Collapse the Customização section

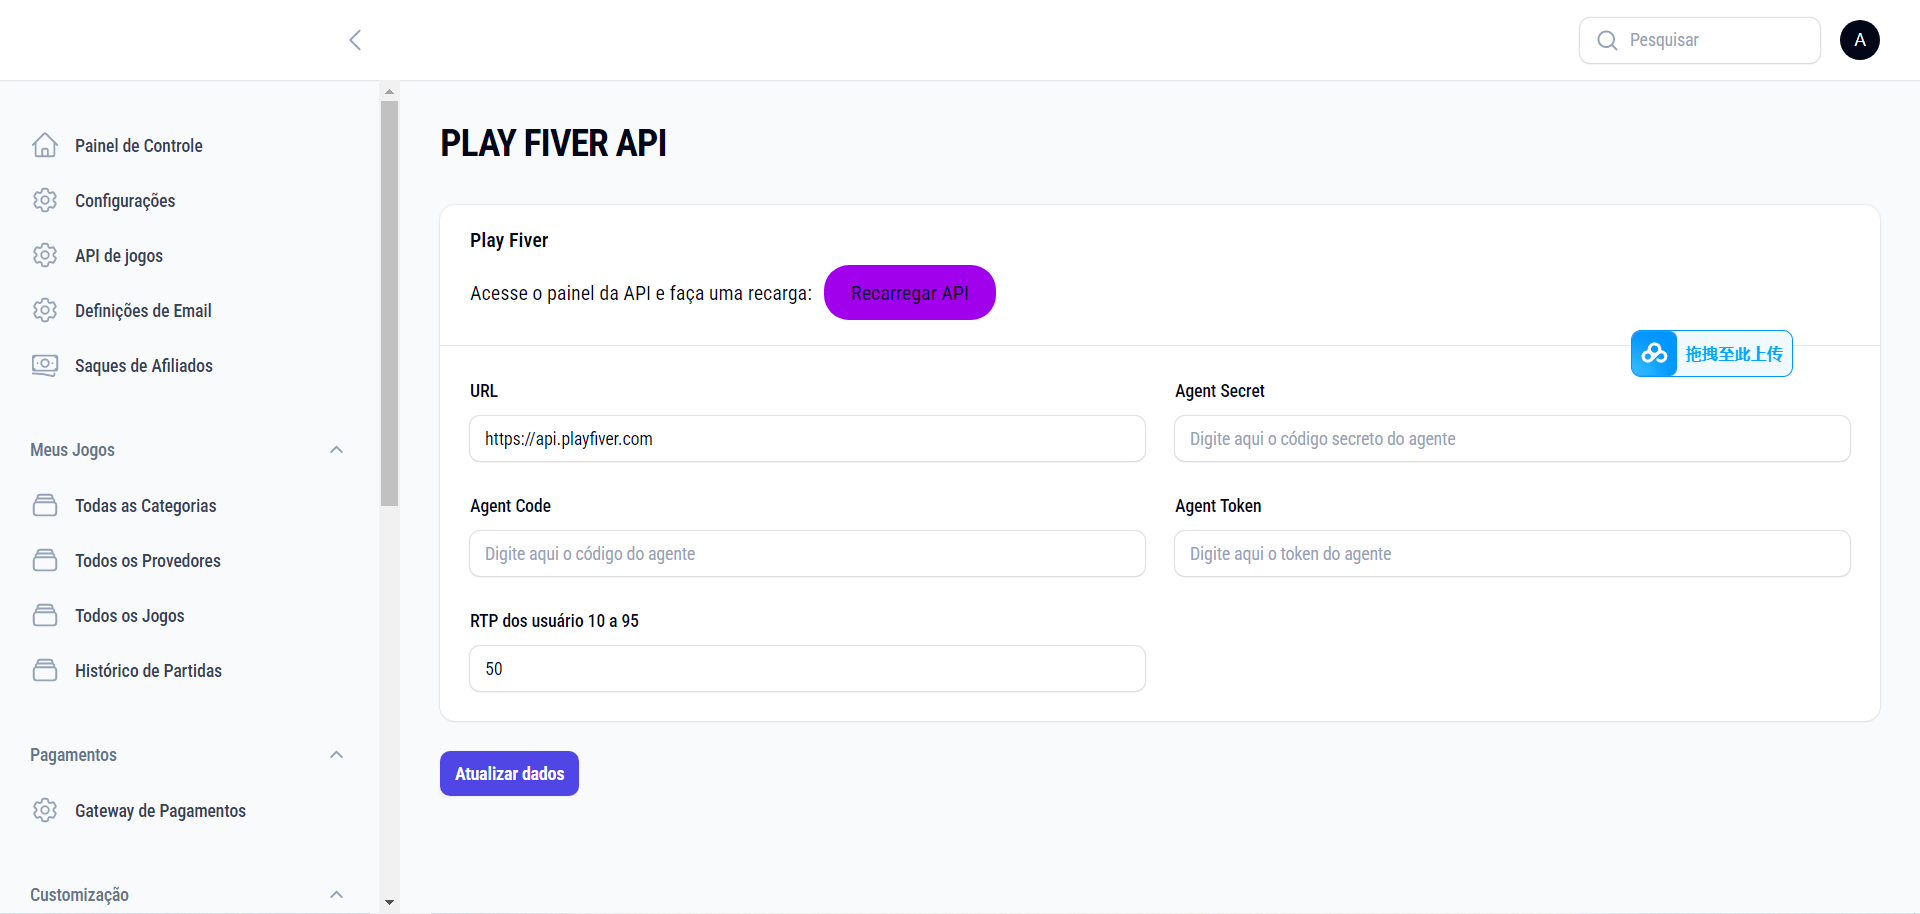pyautogui.click(x=337, y=895)
